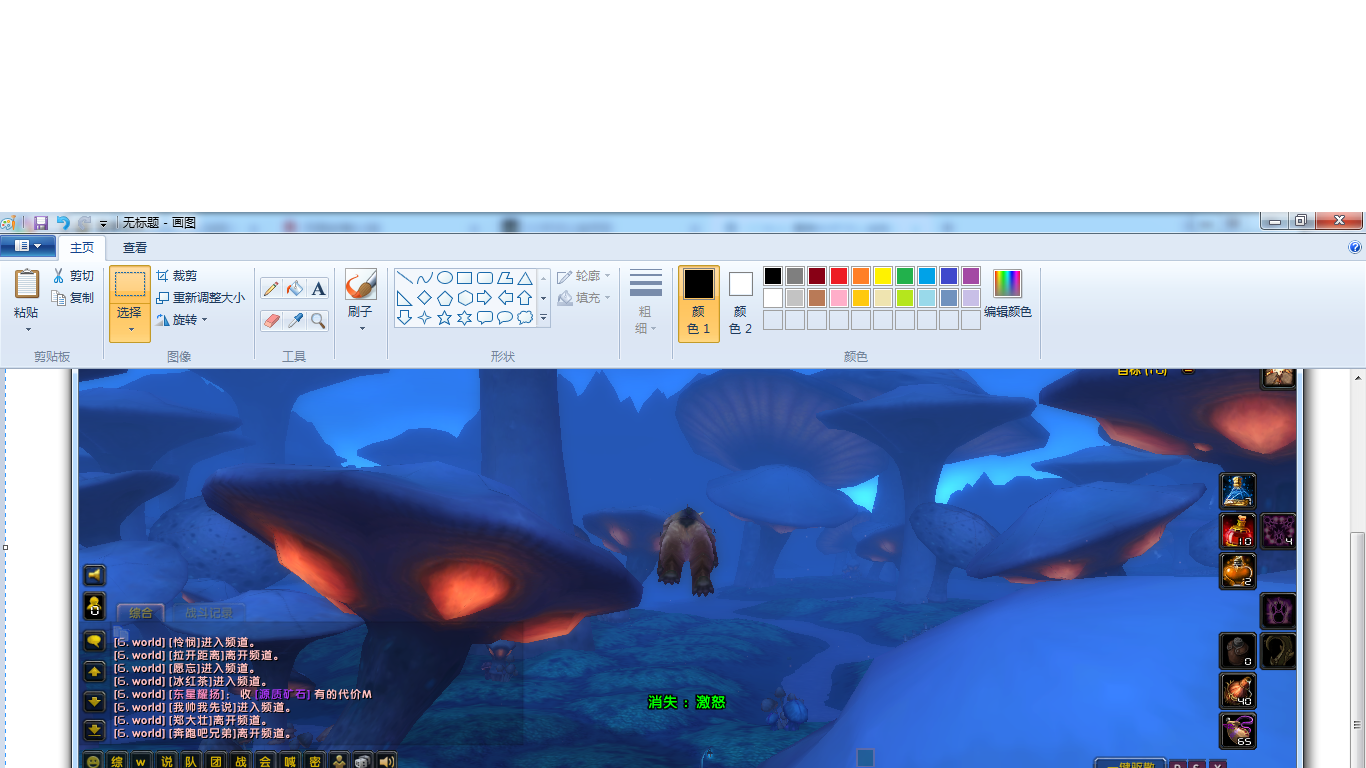
Task: Select the Eraser tool
Action: pos(270,321)
